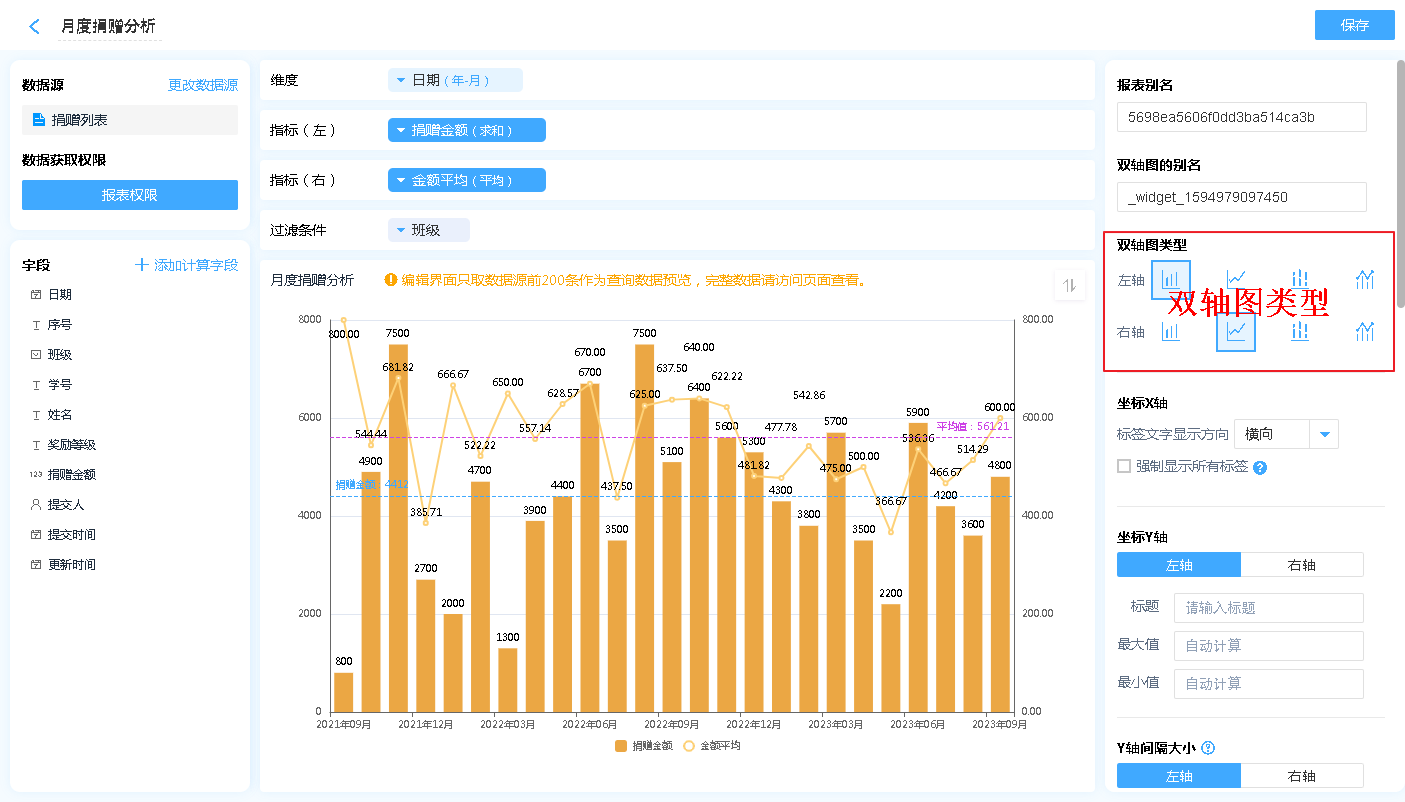Click the 更改数据源 link
The image size is (1405, 802).
(203, 86)
